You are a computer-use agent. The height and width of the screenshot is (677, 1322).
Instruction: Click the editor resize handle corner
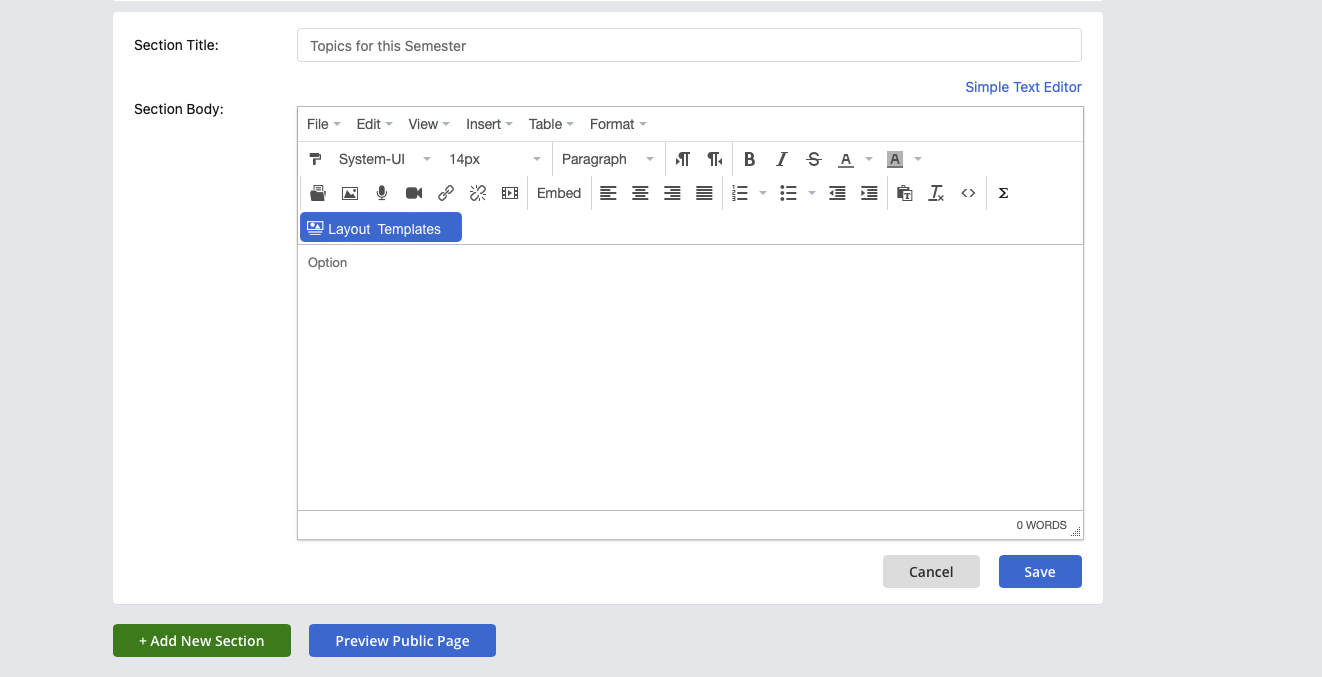1076,531
